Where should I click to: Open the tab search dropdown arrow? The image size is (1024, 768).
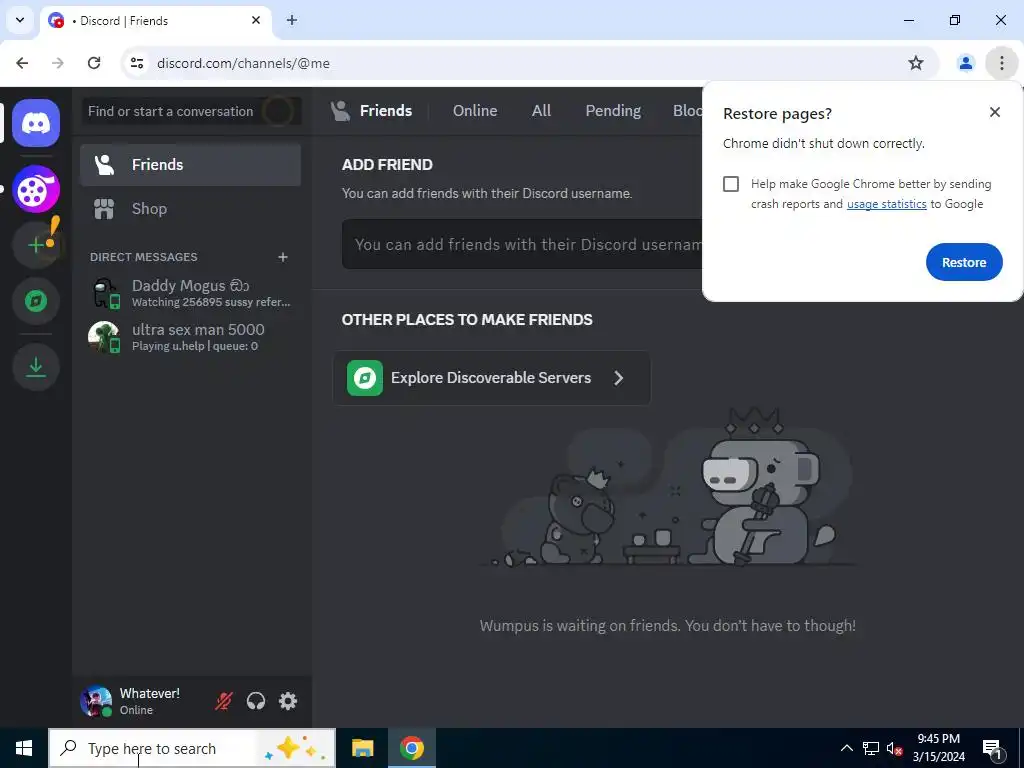[20, 20]
